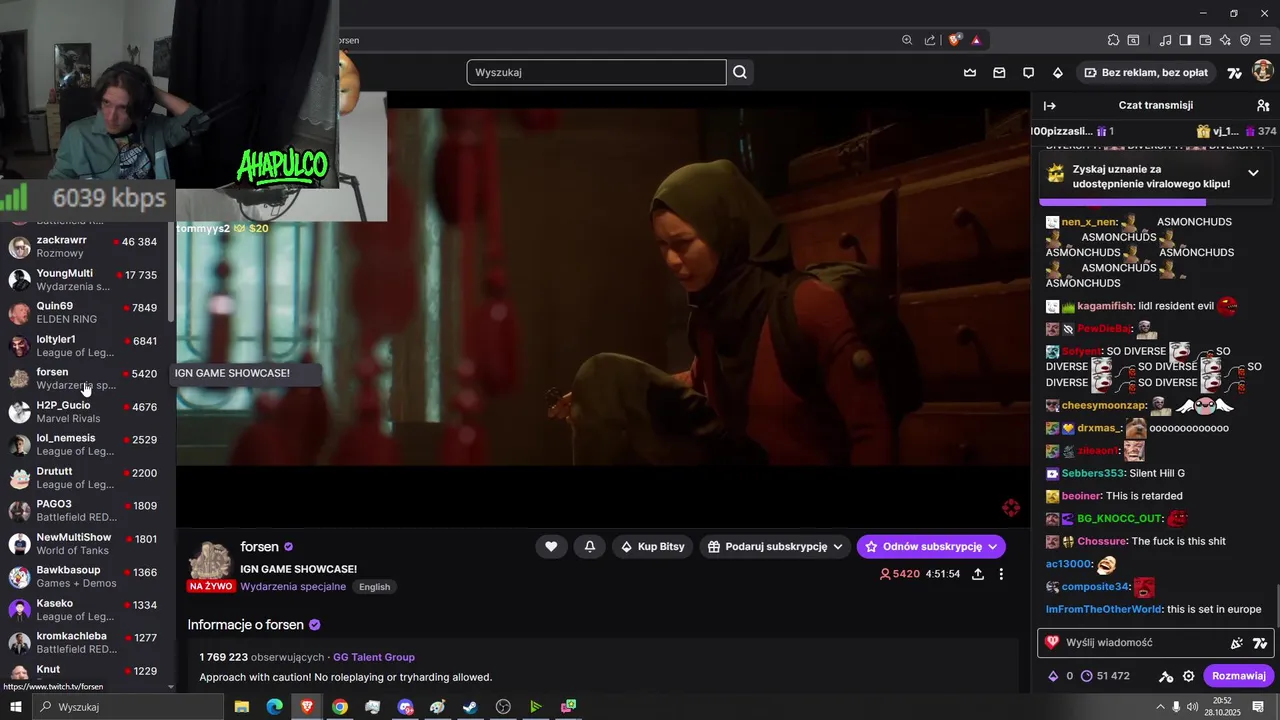This screenshot has height=720, width=1280.
Task: Open File Explorer from taskbar
Action: 242,707
